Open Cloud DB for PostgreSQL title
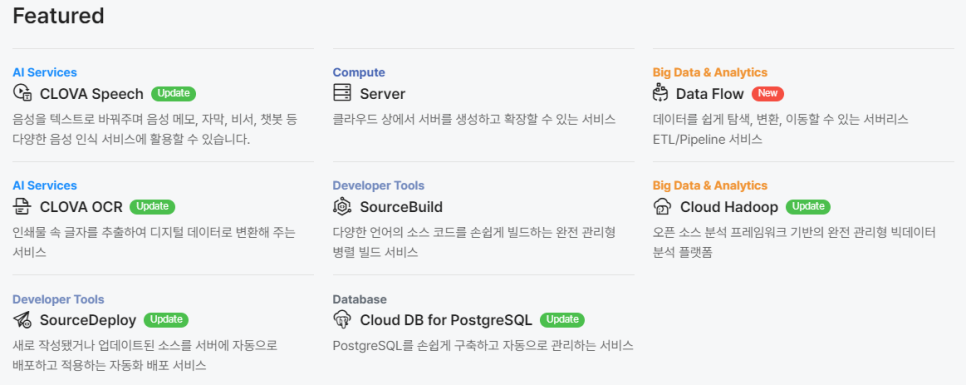Viewport: 966px width, 385px height. [x=446, y=320]
